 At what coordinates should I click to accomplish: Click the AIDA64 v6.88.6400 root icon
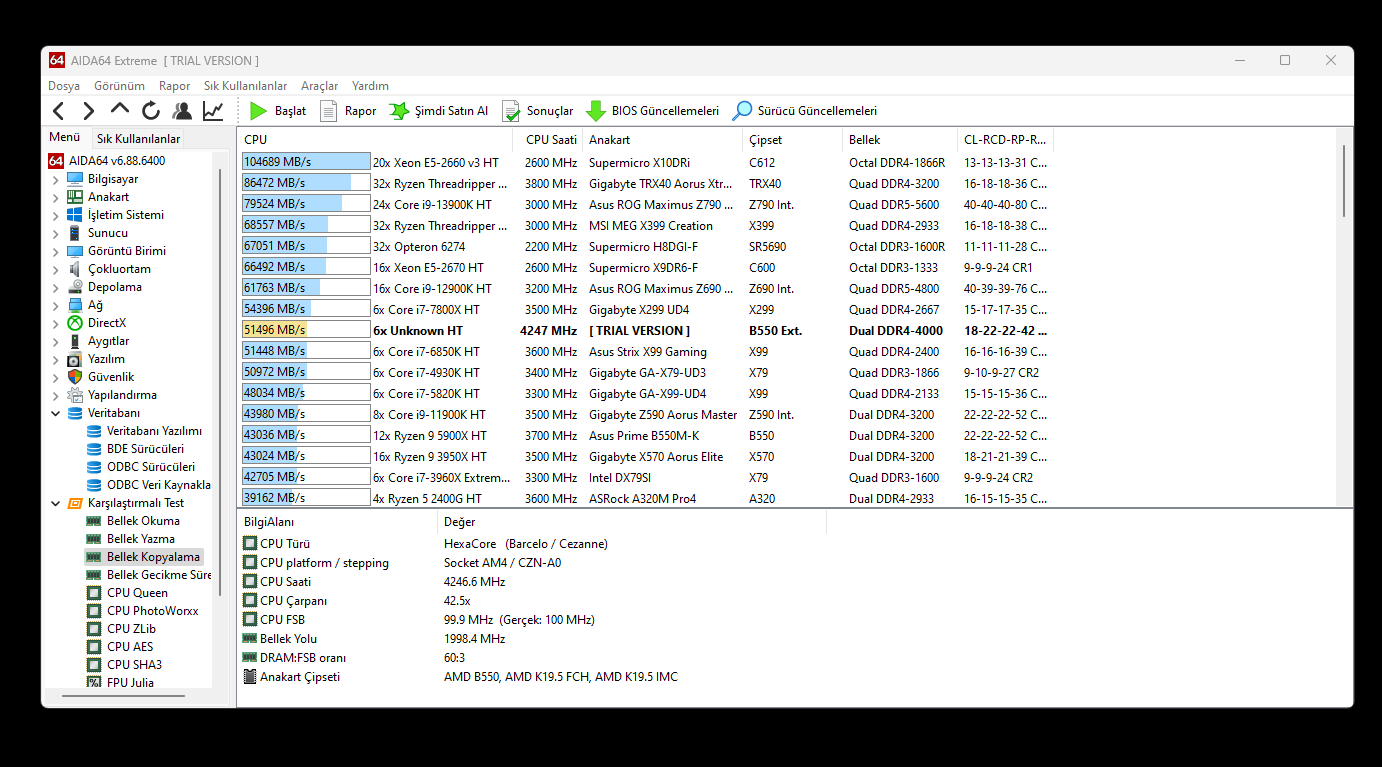[56, 161]
